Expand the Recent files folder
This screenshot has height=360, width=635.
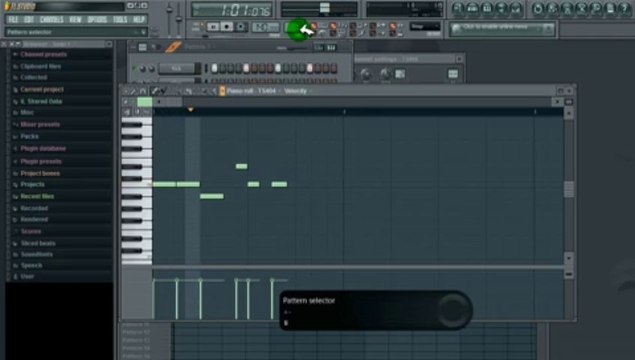pos(37,196)
